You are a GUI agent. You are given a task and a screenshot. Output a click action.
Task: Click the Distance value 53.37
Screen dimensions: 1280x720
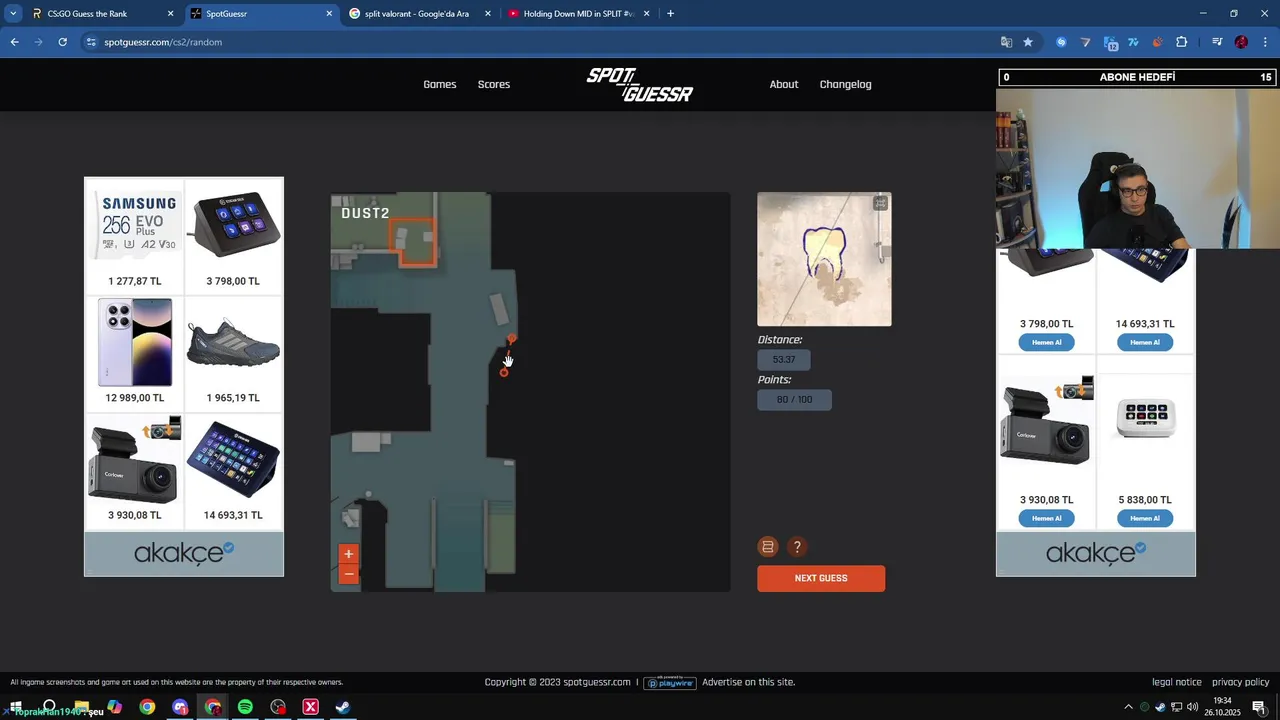pos(784,359)
